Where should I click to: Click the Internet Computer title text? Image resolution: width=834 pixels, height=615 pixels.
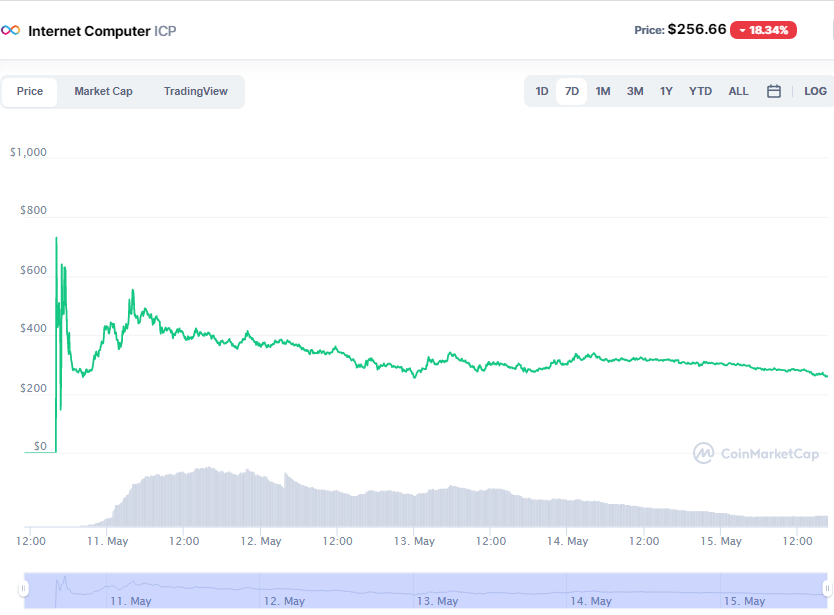[89, 31]
